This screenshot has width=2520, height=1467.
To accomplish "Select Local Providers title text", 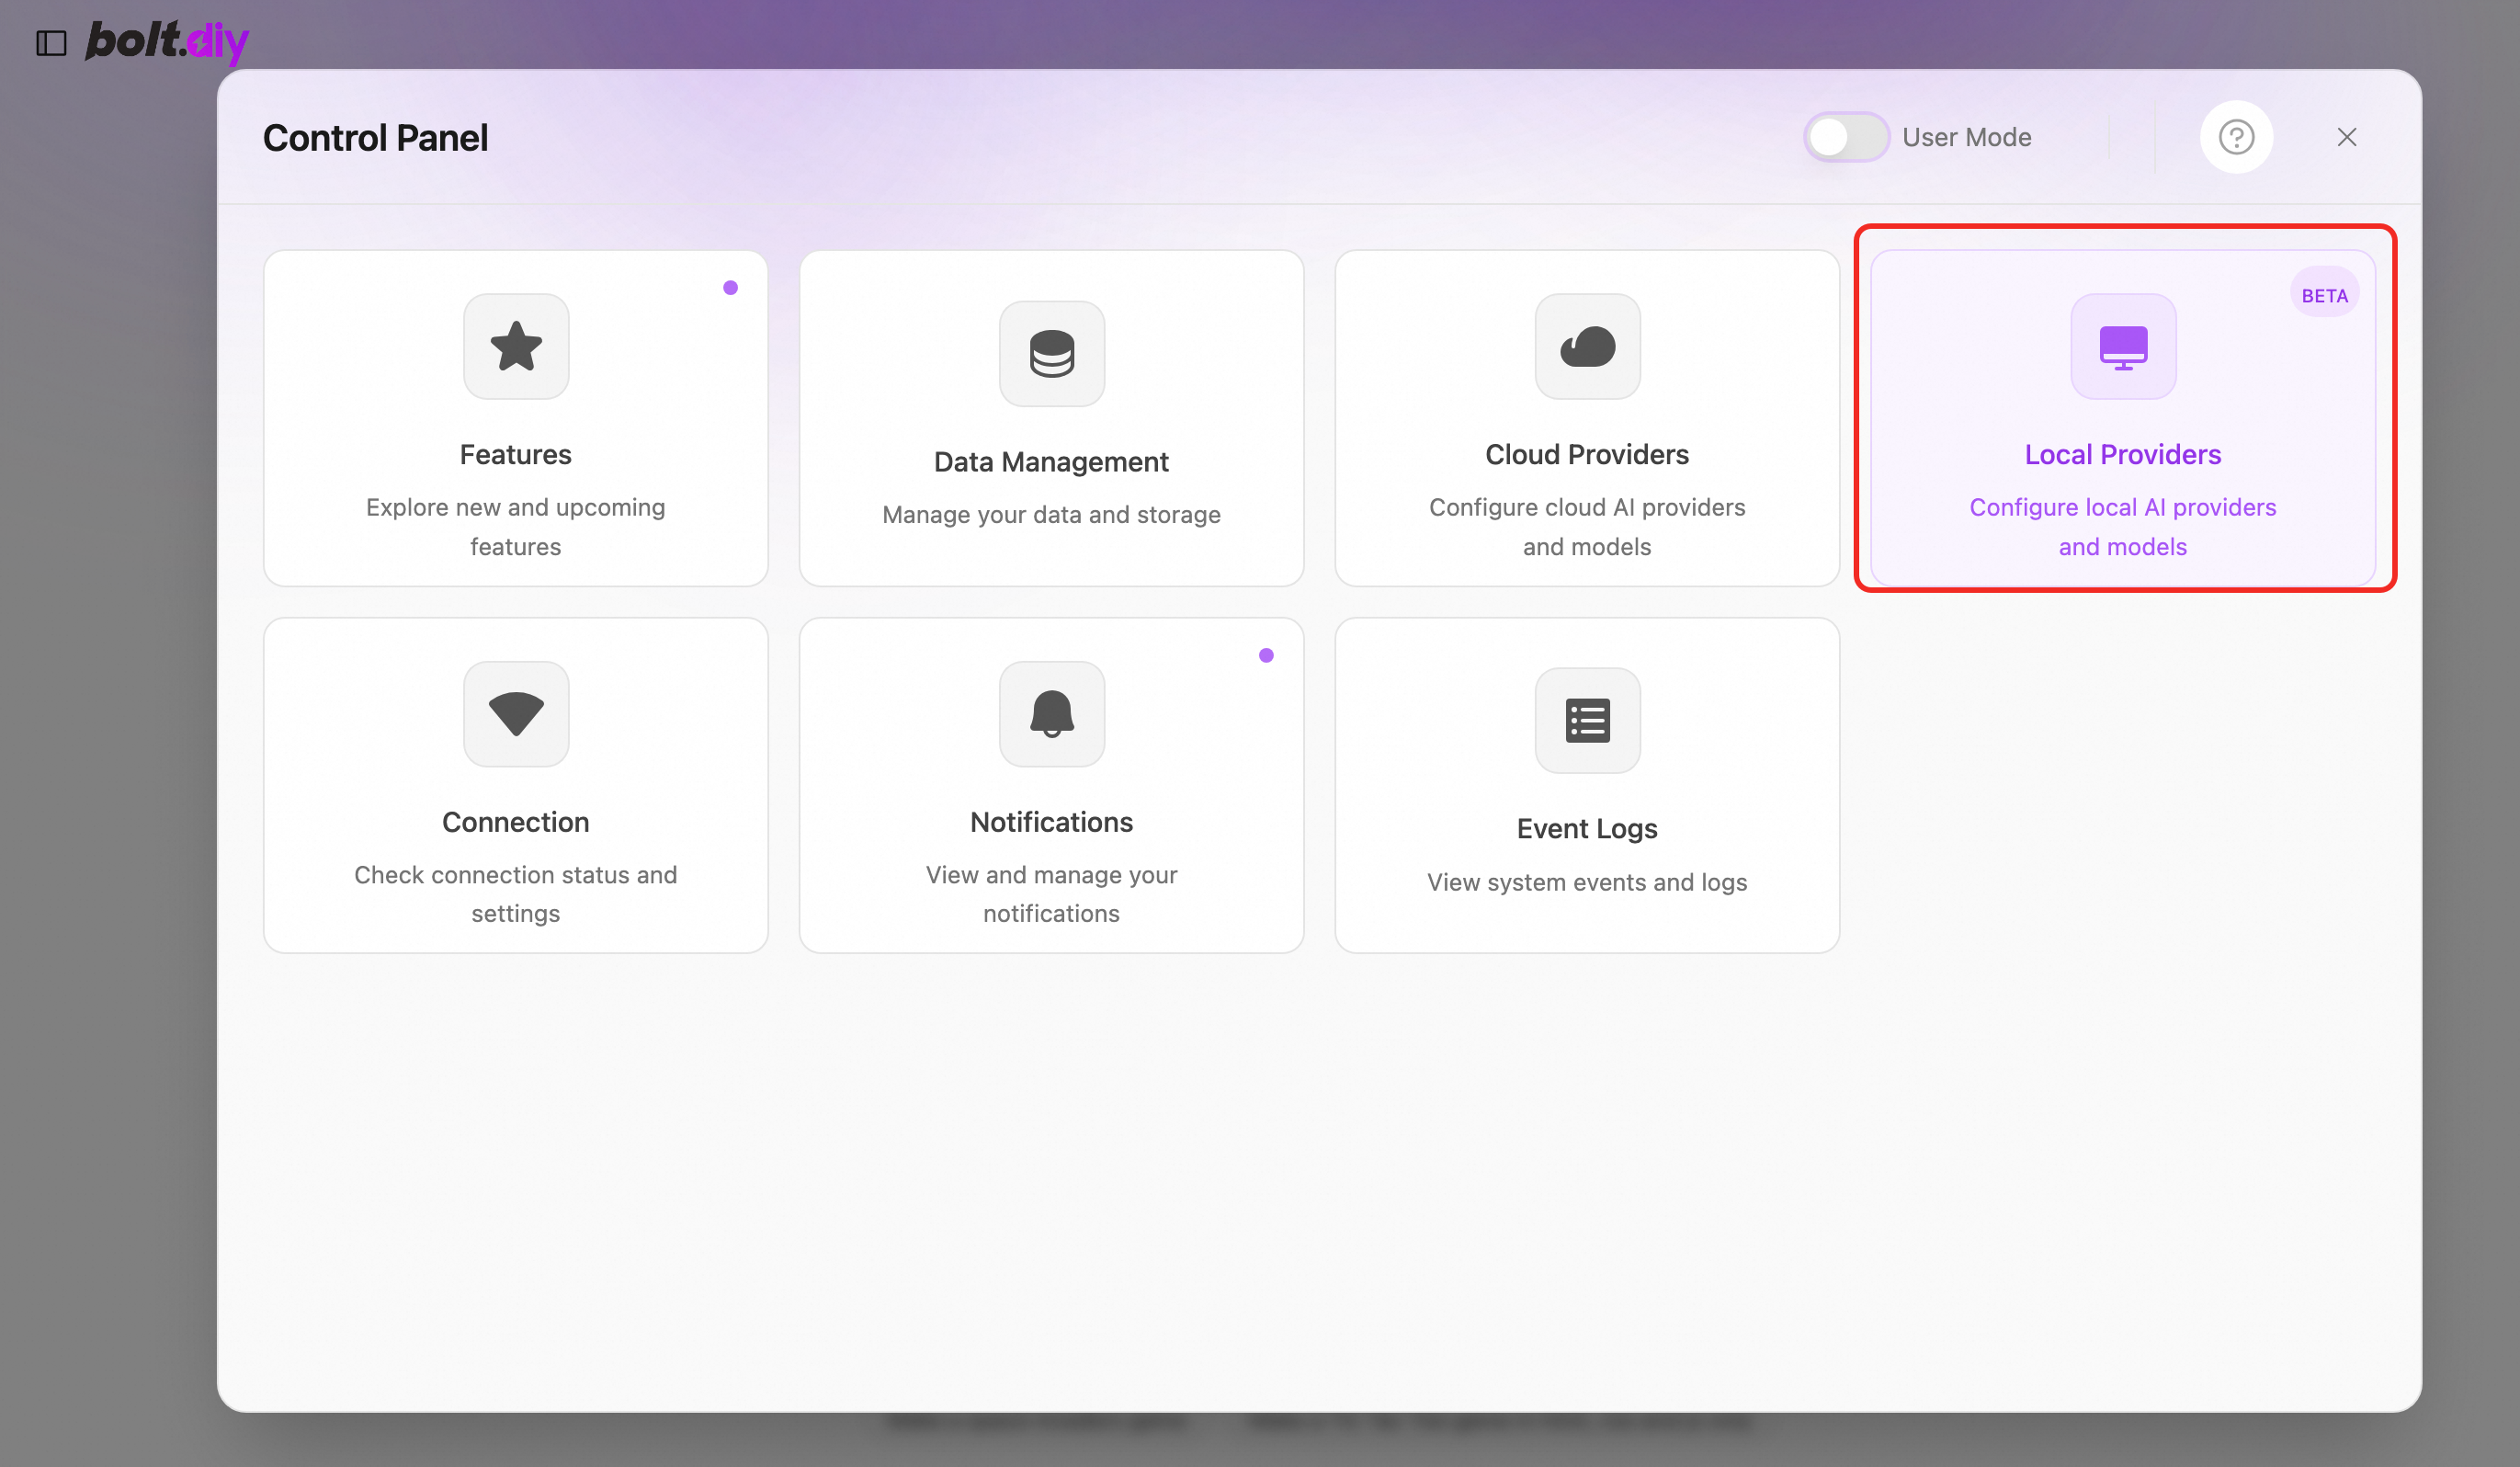I will point(2122,455).
